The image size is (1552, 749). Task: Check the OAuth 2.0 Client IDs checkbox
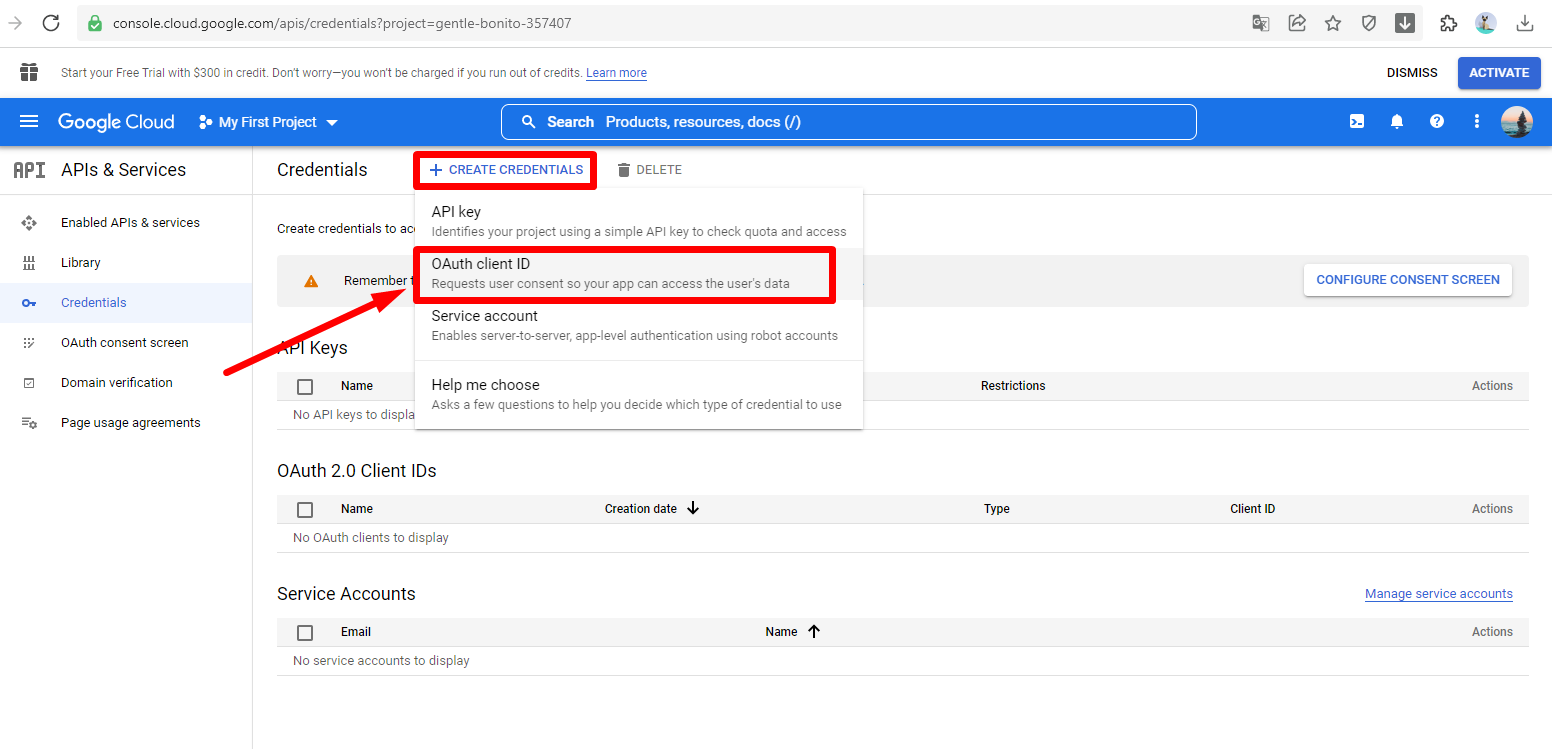coord(305,509)
